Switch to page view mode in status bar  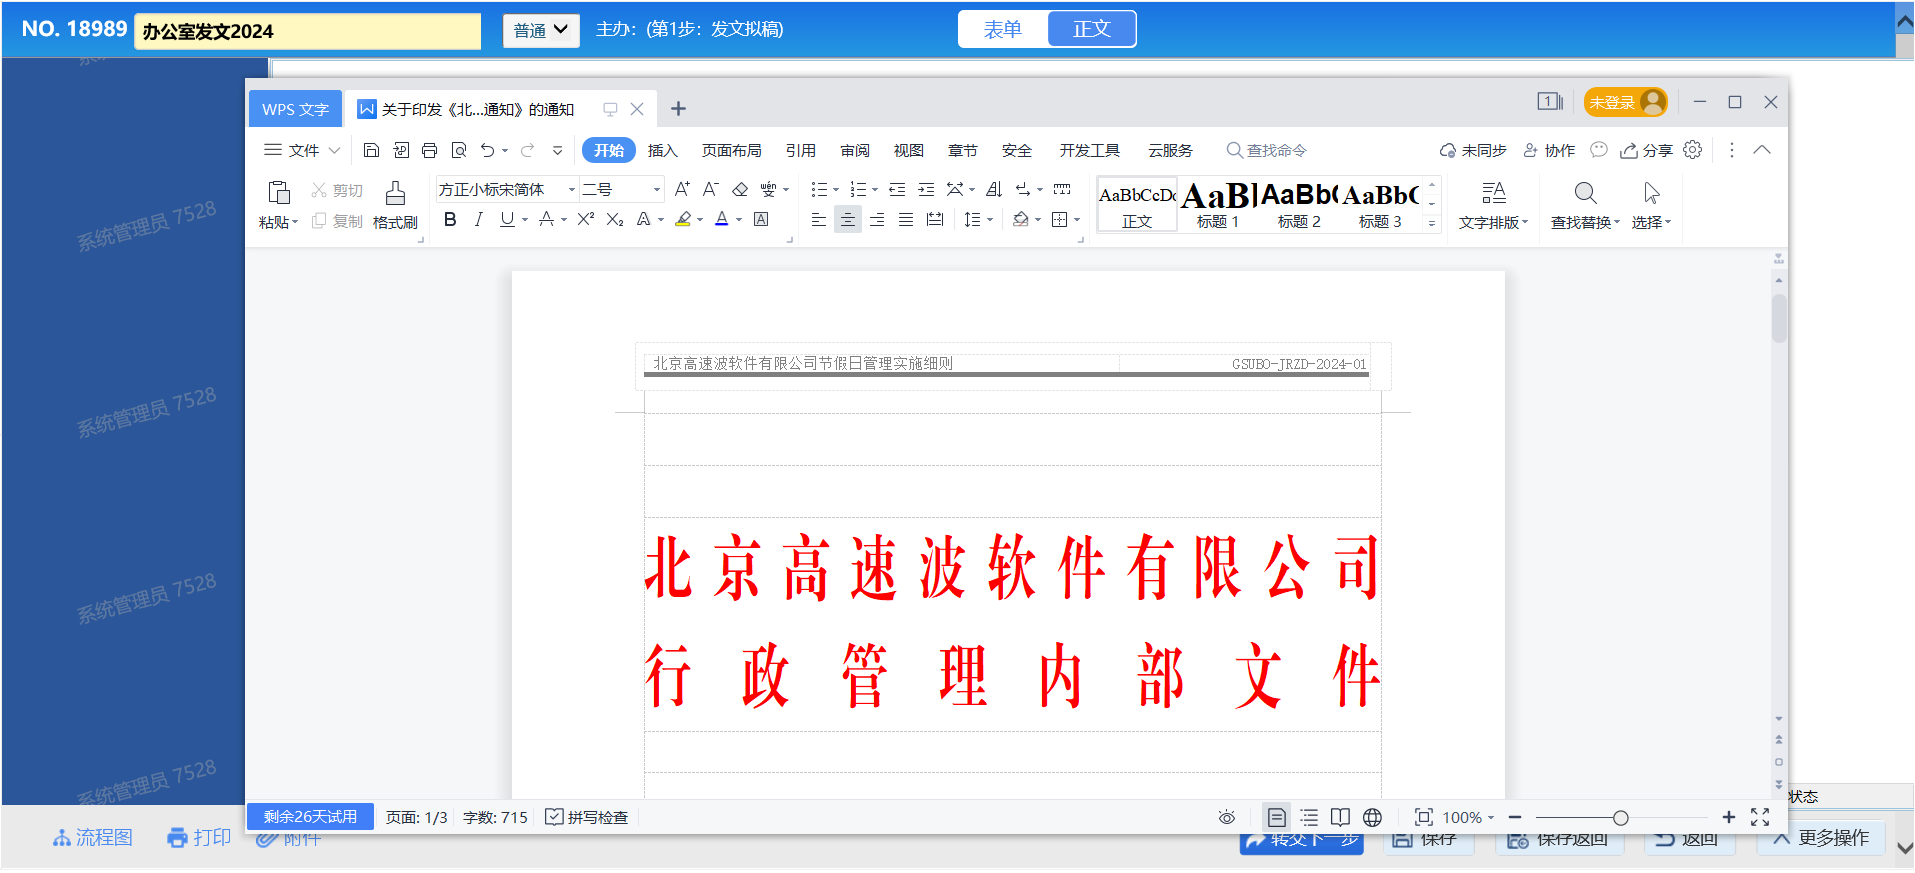[1276, 817]
